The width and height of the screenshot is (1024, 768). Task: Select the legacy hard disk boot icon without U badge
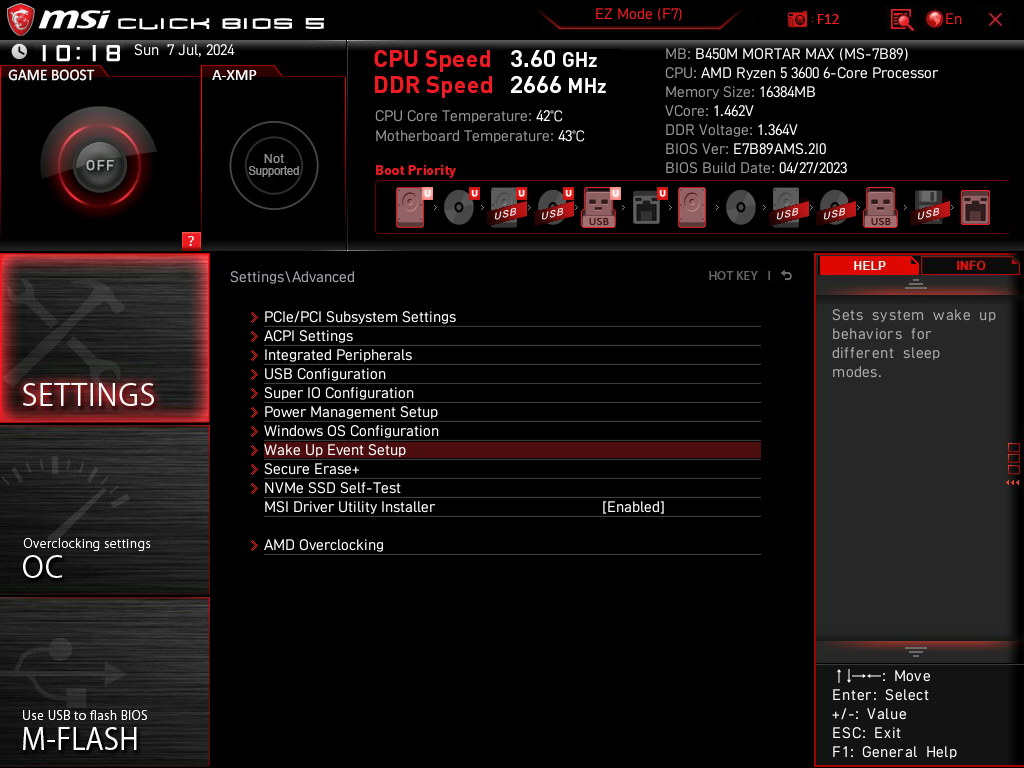coord(692,208)
